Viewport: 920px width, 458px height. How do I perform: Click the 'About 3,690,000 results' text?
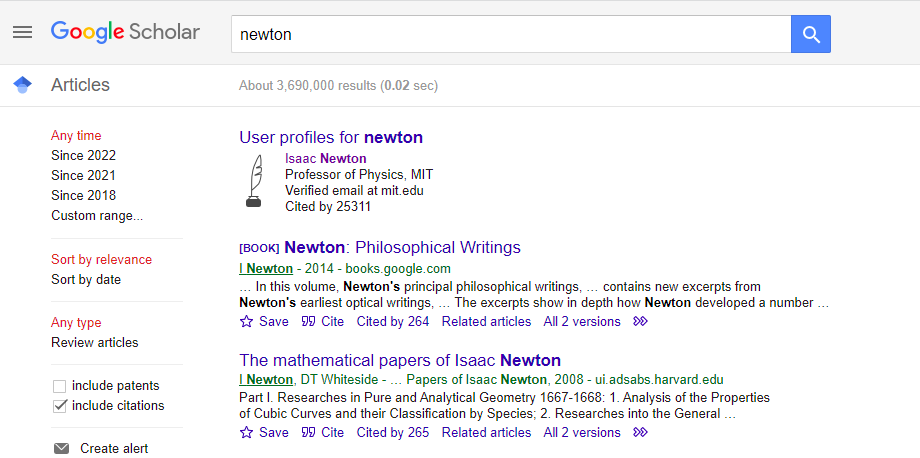(307, 86)
